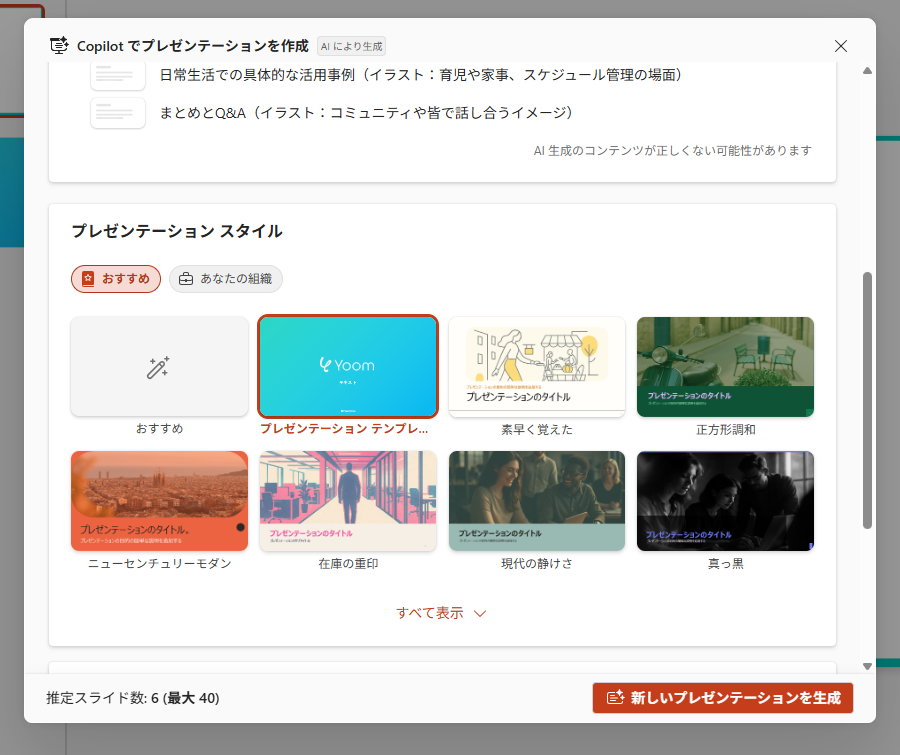Image resolution: width=900 pixels, height=755 pixels.
Task: Select the おすすめ filter tab
Action: tap(116, 279)
